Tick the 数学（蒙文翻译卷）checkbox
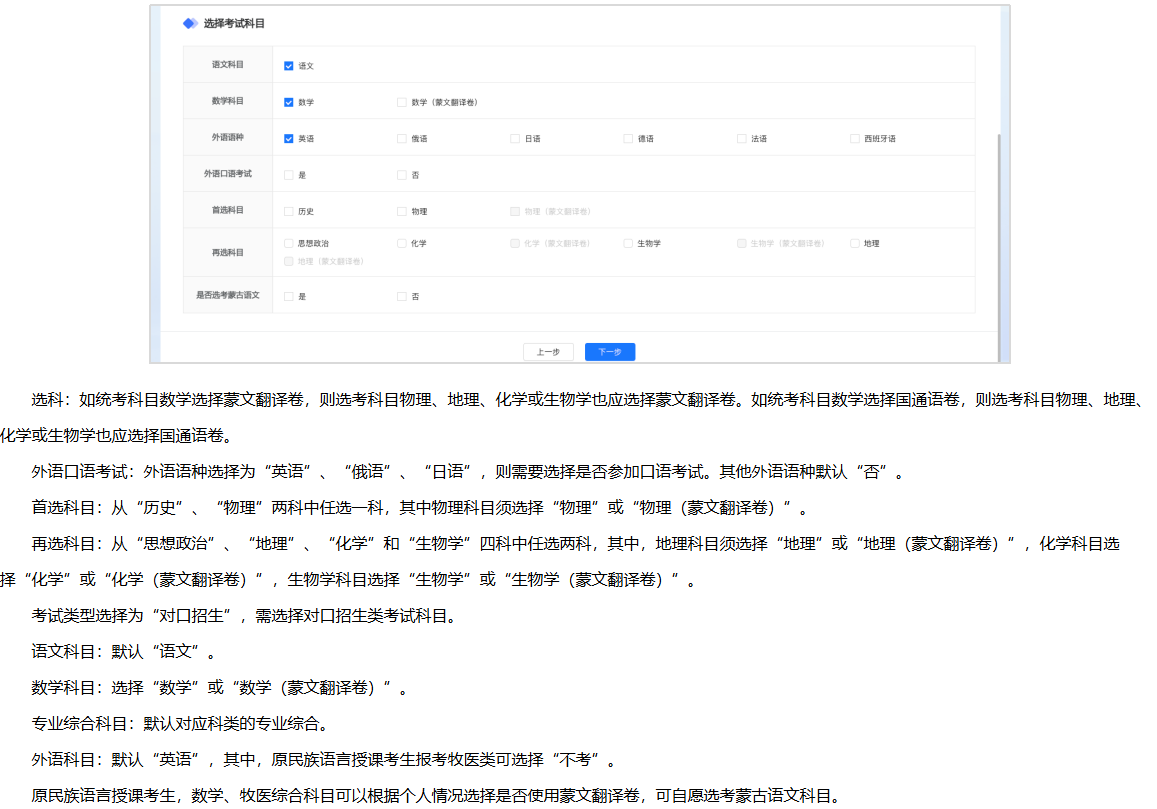The height and width of the screenshot is (809, 1157). [x=402, y=102]
